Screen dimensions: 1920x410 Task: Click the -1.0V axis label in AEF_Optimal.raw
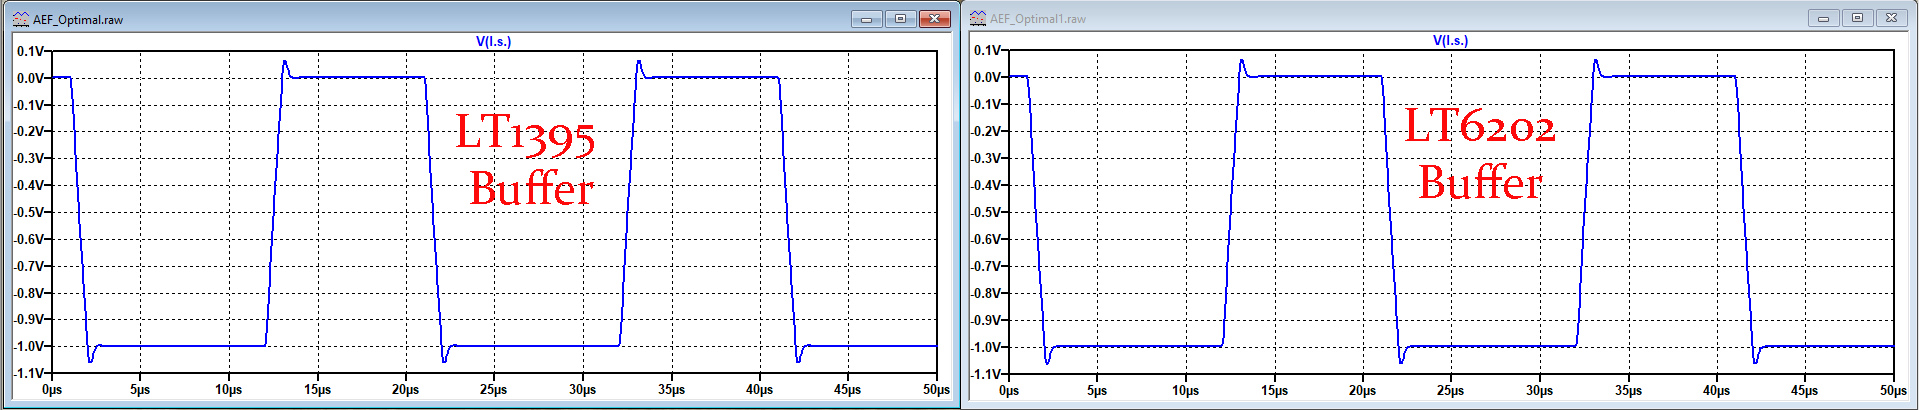[x=27, y=347]
